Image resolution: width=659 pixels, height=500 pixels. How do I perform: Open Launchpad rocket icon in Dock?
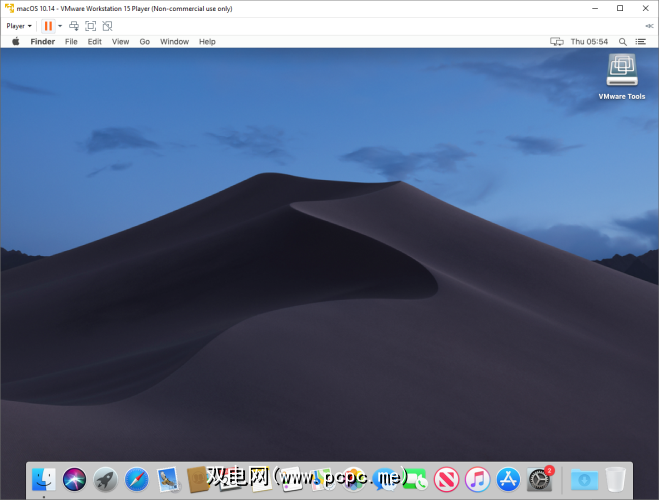105,479
